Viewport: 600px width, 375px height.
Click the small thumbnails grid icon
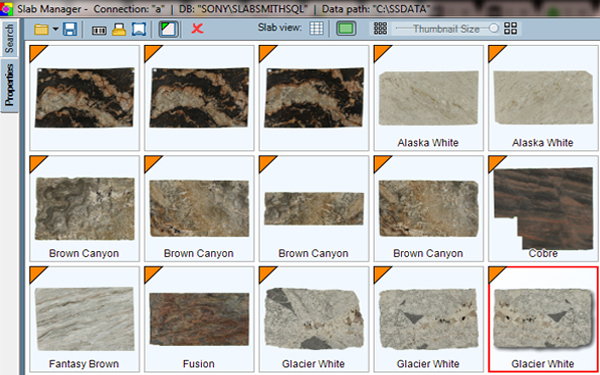click(380, 28)
